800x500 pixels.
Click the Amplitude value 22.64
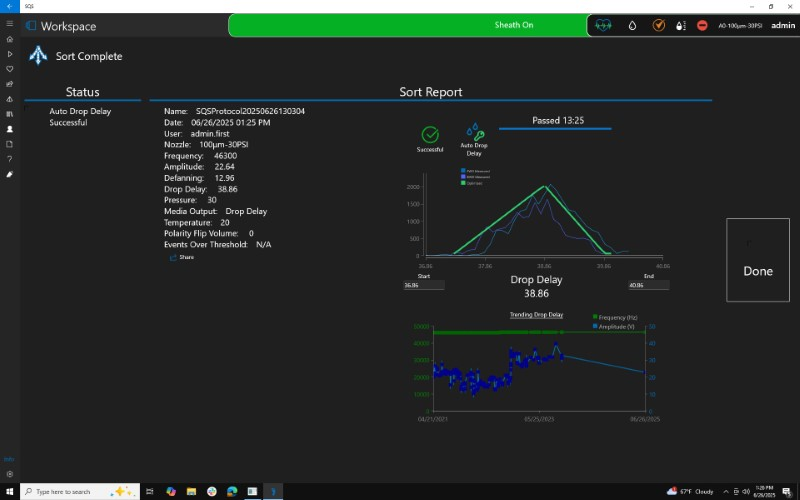pyautogui.click(x=224, y=167)
